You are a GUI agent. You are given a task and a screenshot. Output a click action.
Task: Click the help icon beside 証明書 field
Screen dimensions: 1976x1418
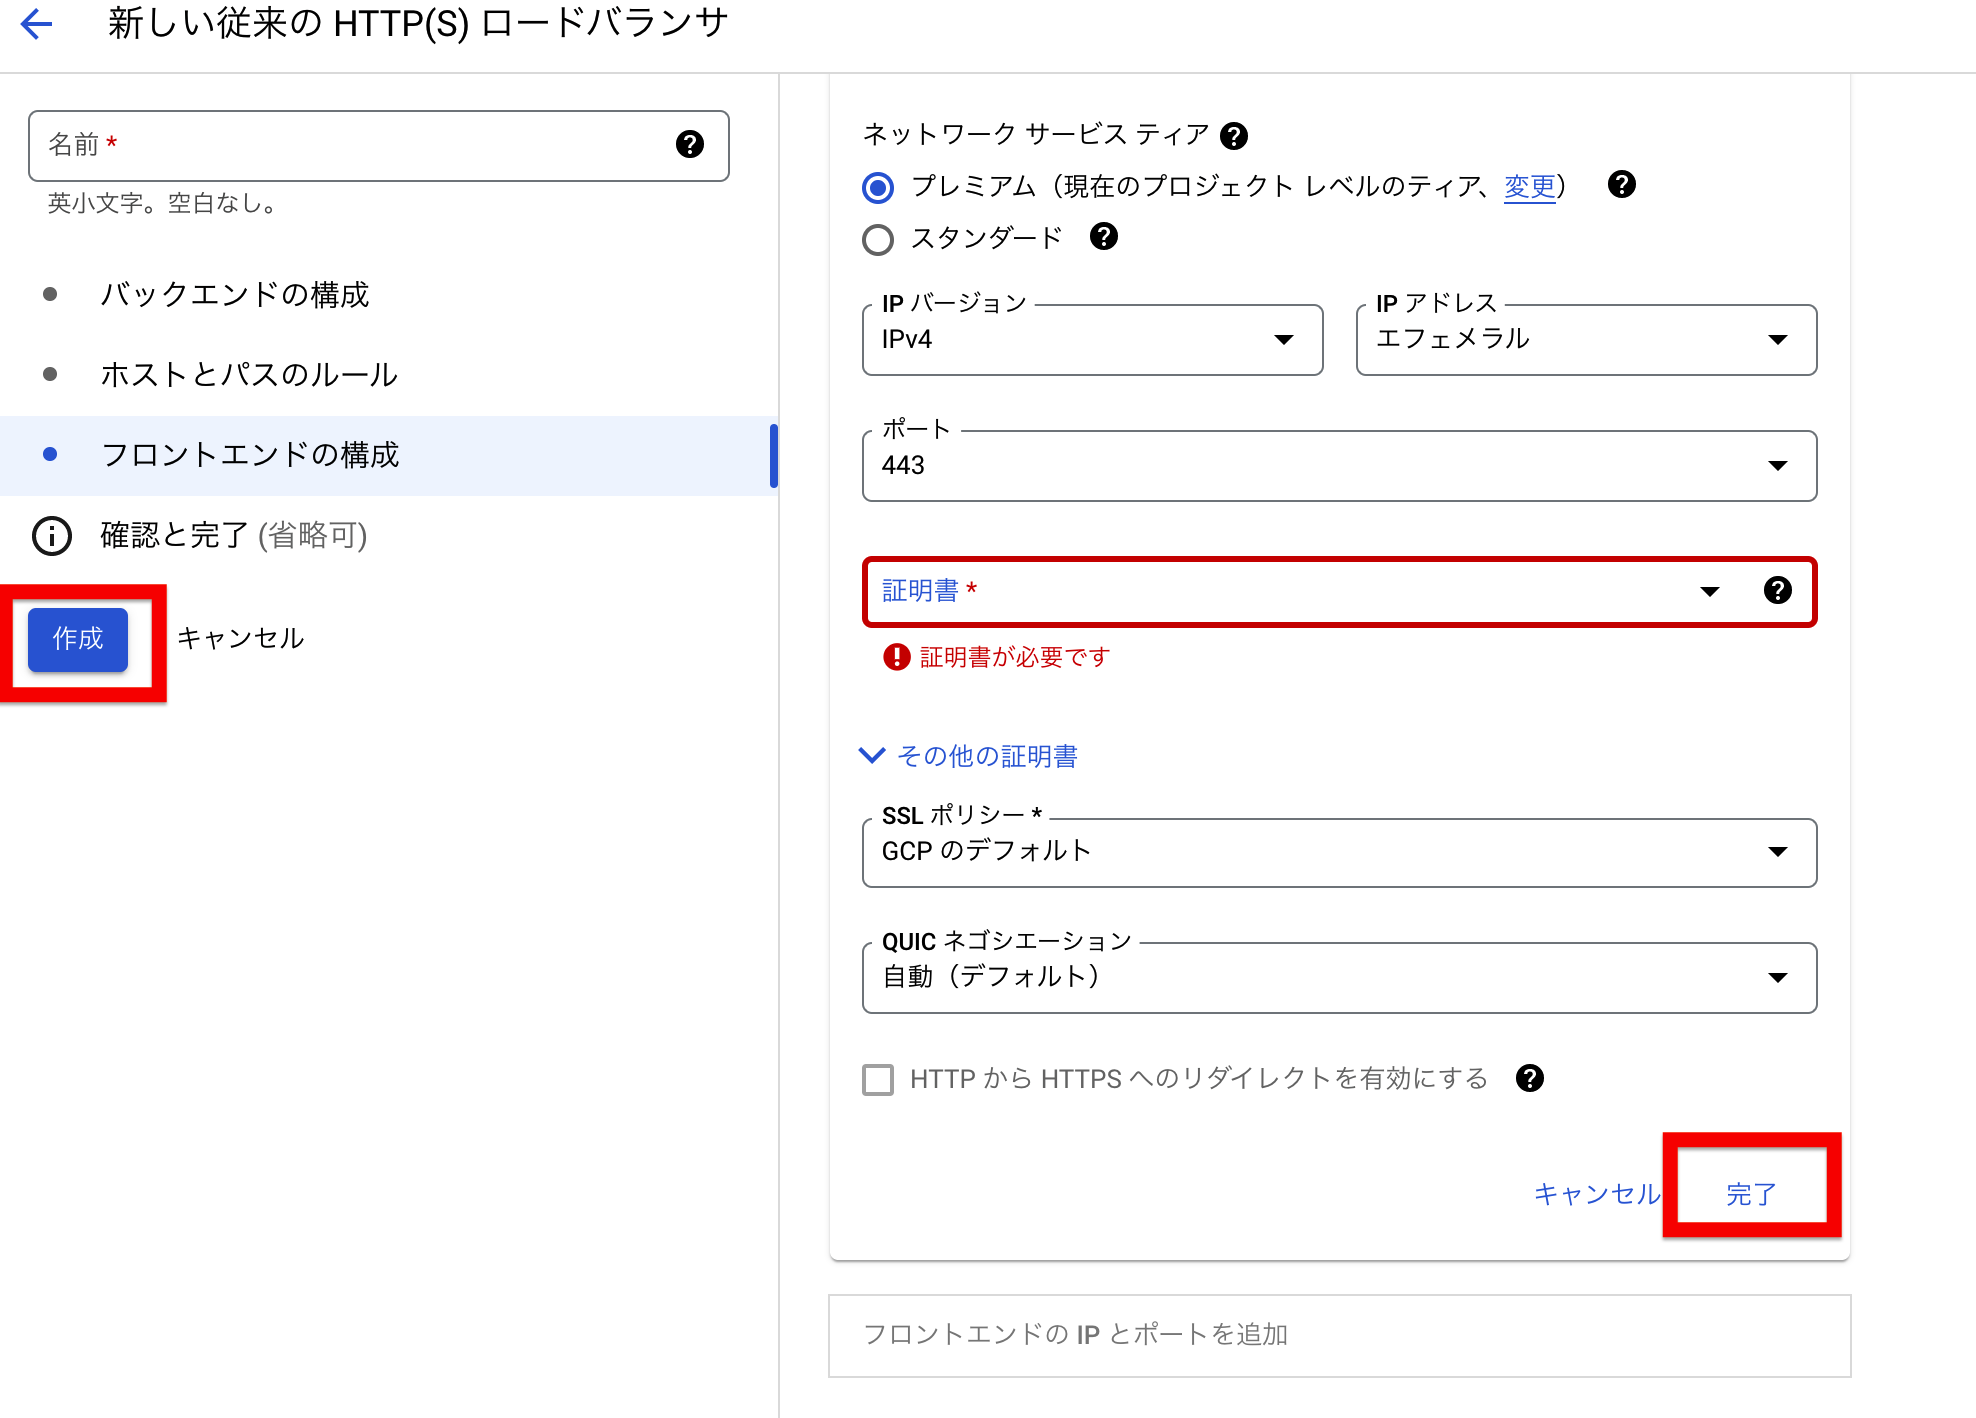pyautogui.click(x=1778, y=591)
